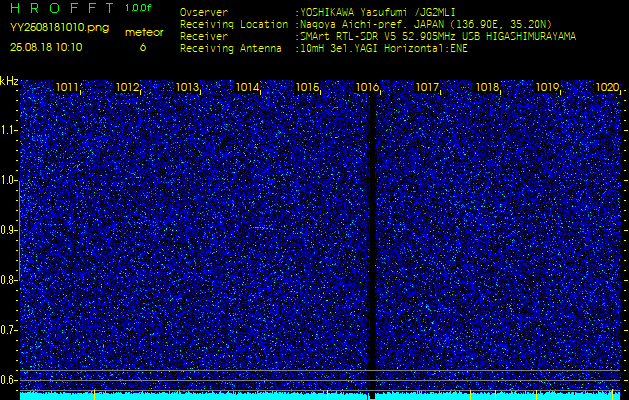Click the upper gray horizontal line above 0.6 kHz
The height and width of the screenshot is (400, 629).
click(x=320, y=370)
